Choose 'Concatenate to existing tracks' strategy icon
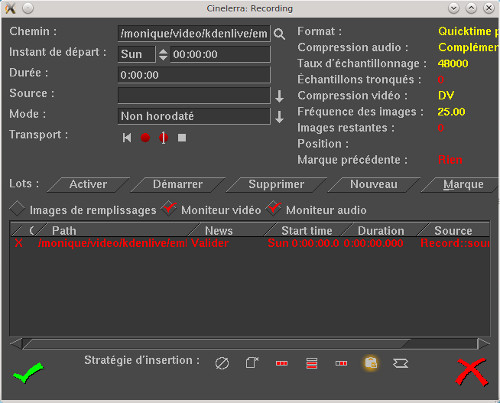The height and width of the screenshot is (403, 500). pyautogui.click(x=341, y=363)
